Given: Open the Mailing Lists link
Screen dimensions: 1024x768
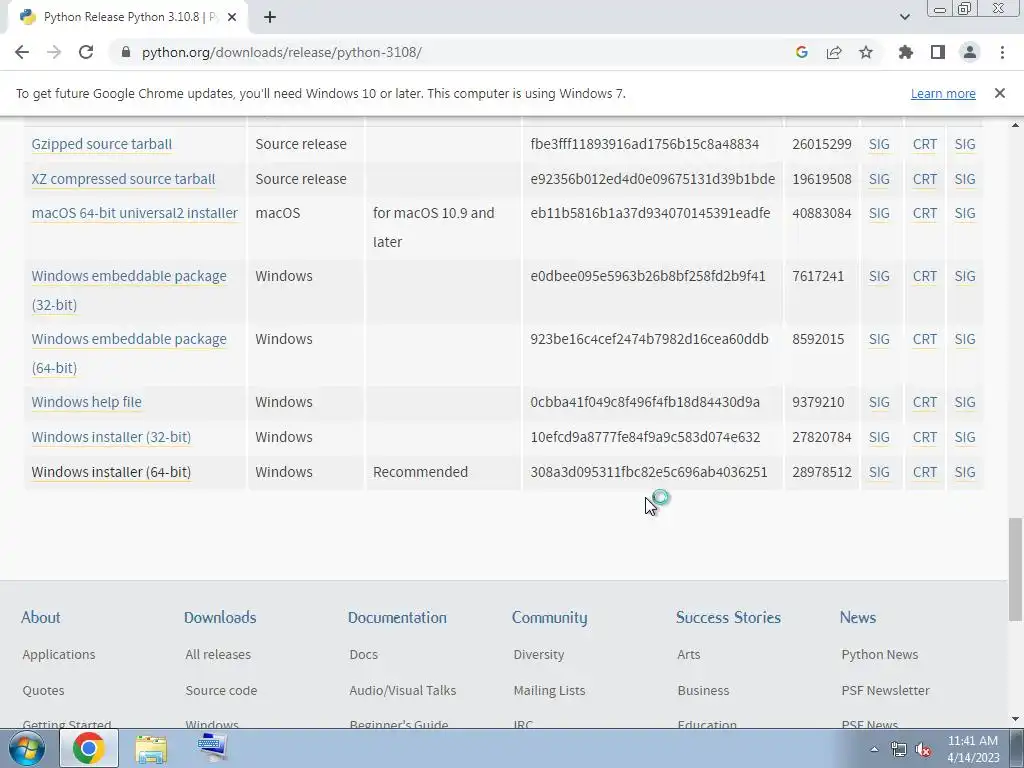Looking at the screenshot, I should pos(549,690).
